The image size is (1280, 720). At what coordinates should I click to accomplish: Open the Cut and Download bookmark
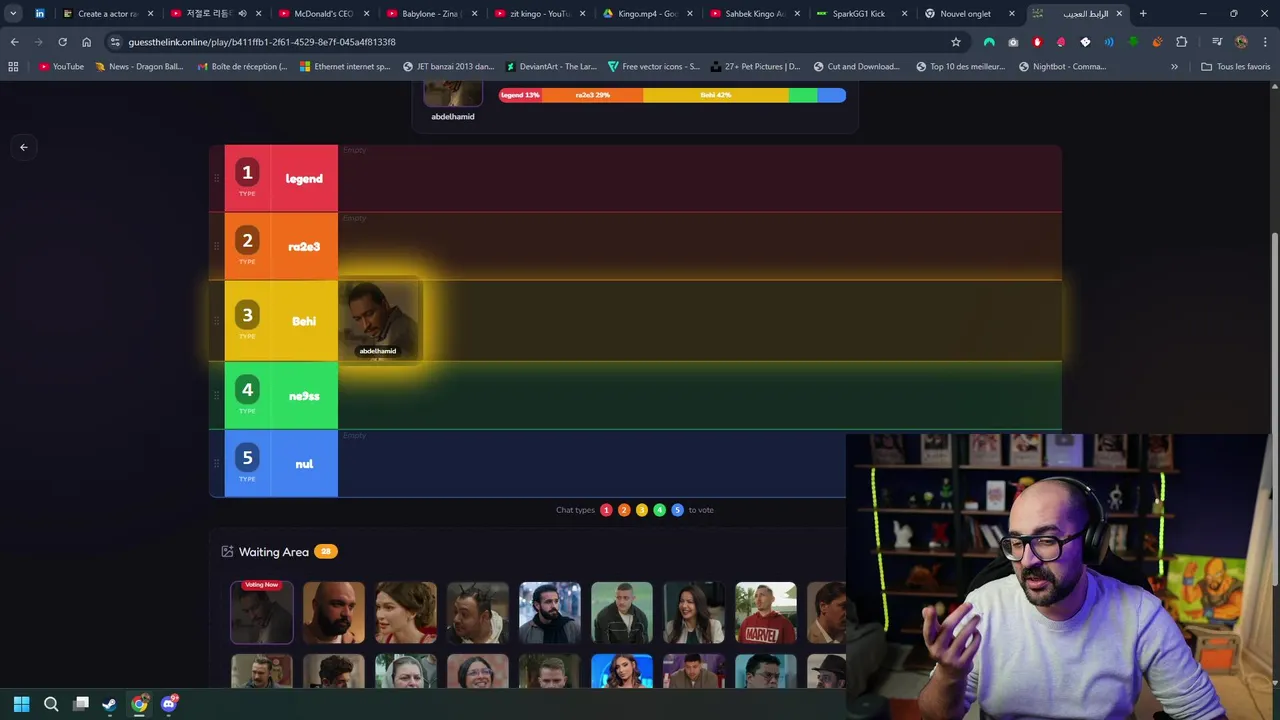tap(857, 67)
